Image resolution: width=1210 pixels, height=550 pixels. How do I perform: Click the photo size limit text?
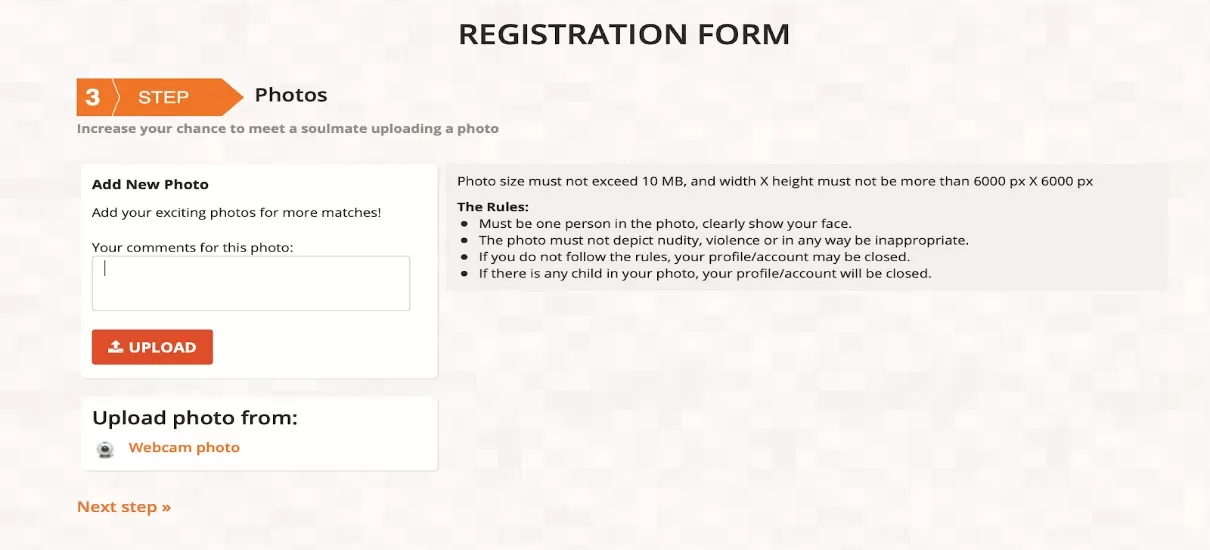[x=775, y=181]
